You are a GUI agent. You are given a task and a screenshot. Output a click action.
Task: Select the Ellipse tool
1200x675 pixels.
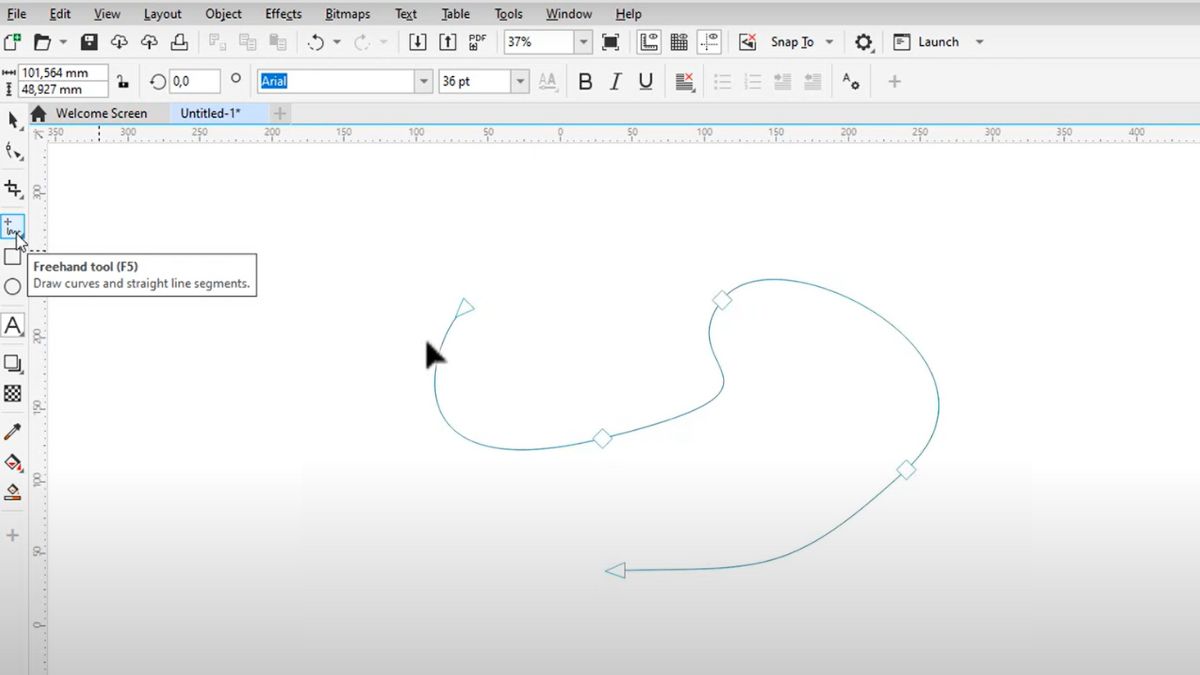click(13, 287)
